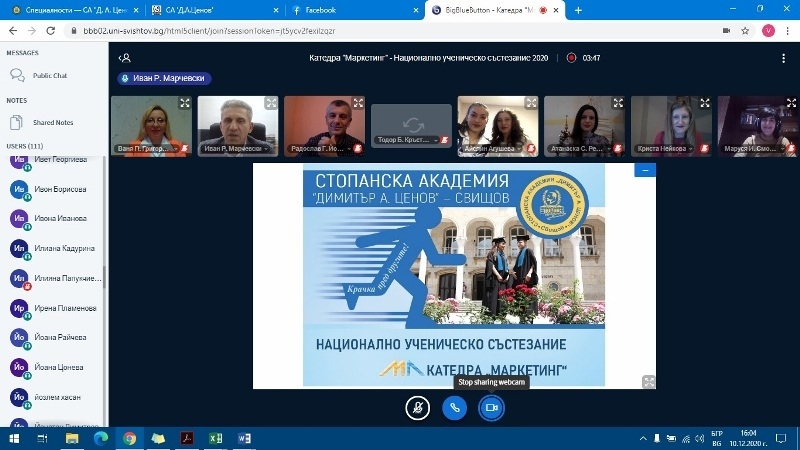Fullscreen Криста Нейкова webcam
800x450 pixels.
(x=705, y=103)
